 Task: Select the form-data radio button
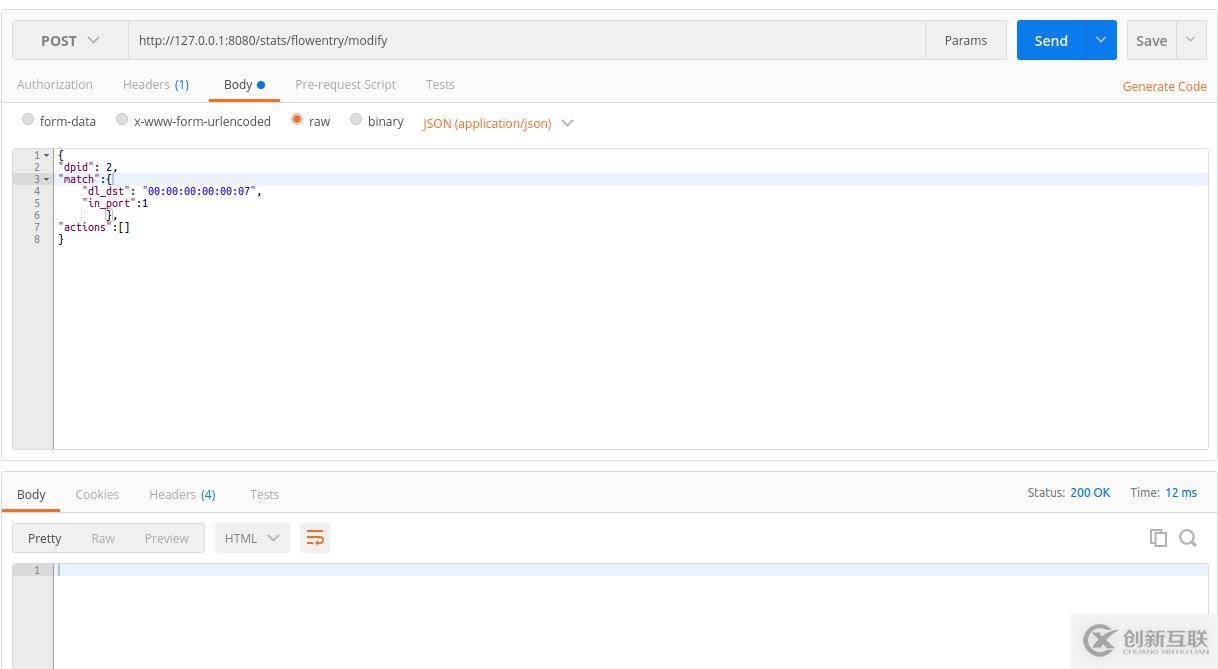28,120
